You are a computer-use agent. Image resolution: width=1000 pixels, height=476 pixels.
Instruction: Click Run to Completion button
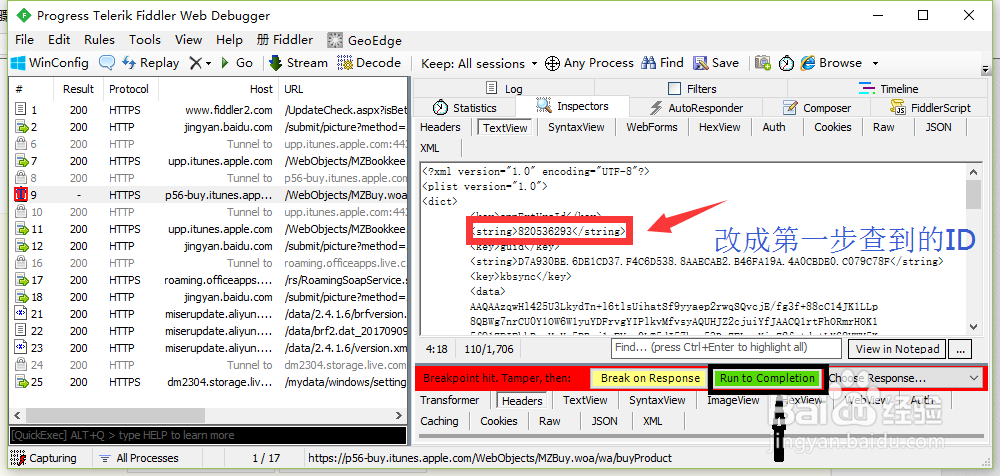pos(767,378)
